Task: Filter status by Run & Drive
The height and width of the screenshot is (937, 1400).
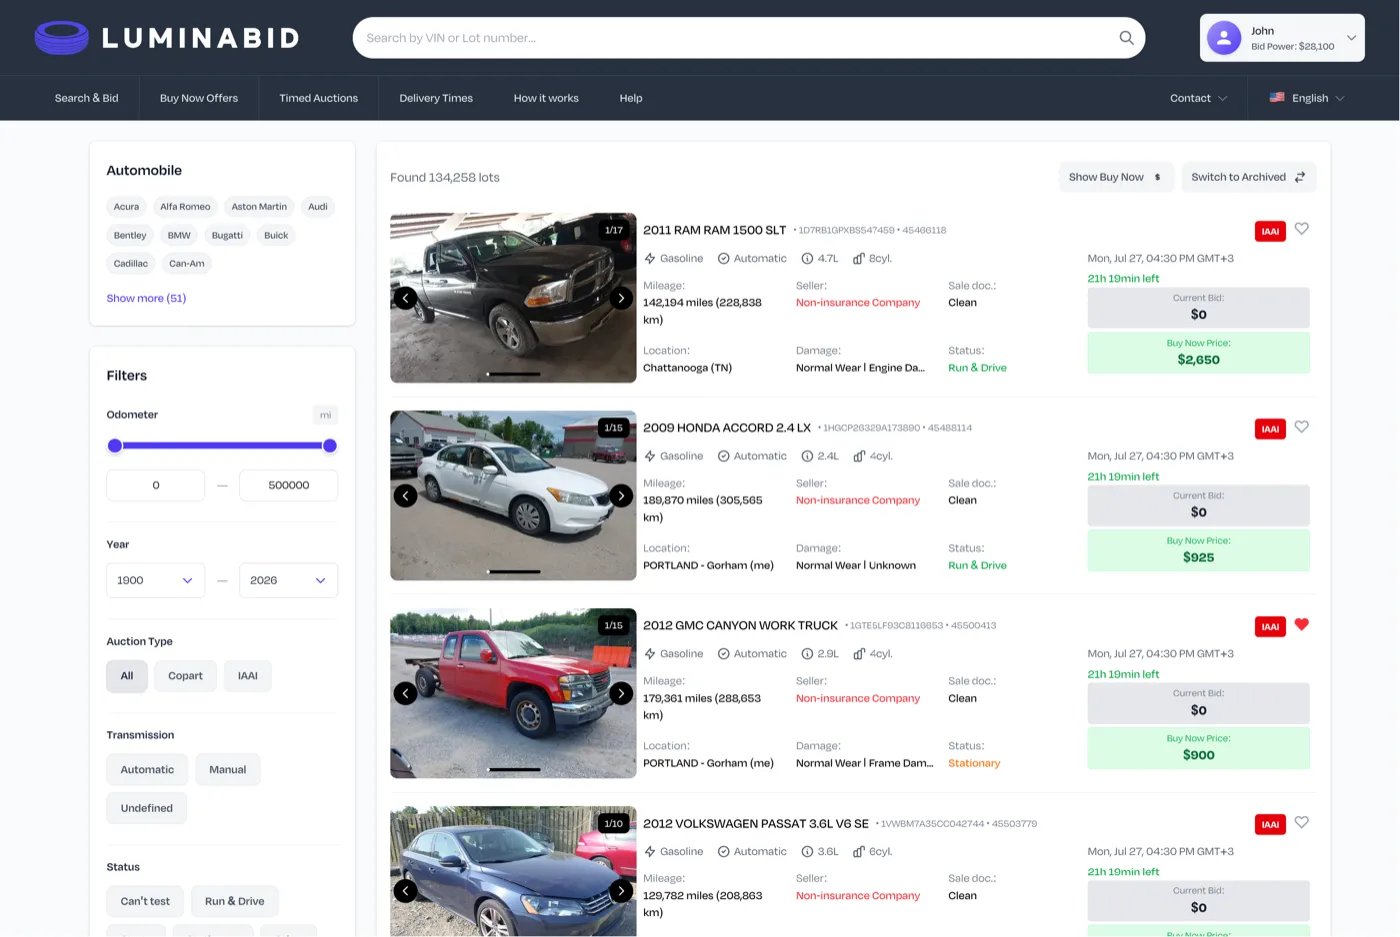Action: (235, 901)
